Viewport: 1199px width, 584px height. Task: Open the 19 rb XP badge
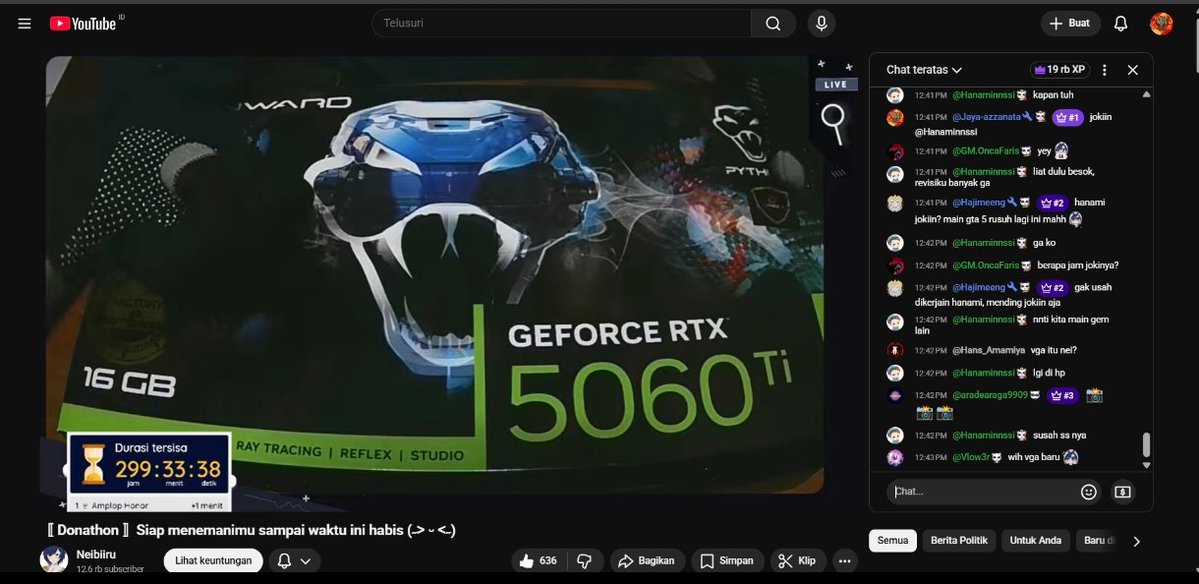1060,70
